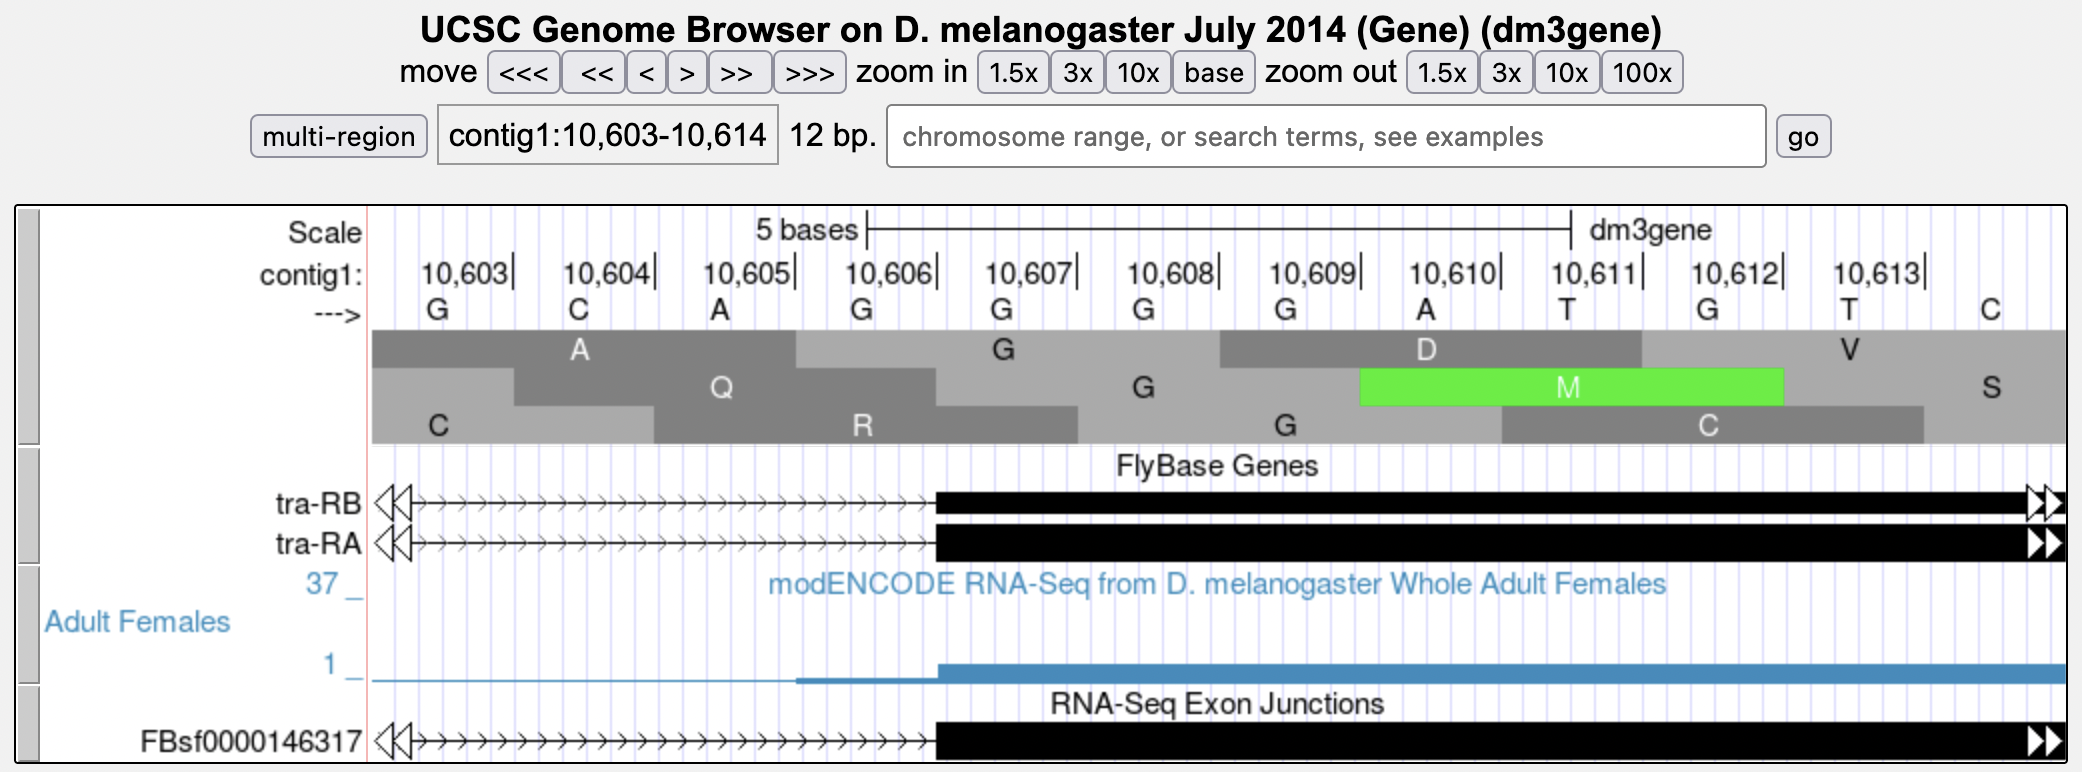Viewport: 2082px width, 772px height.
Task: Open the FlyBase Genes track title
Action: click(x=1217, y=466)
